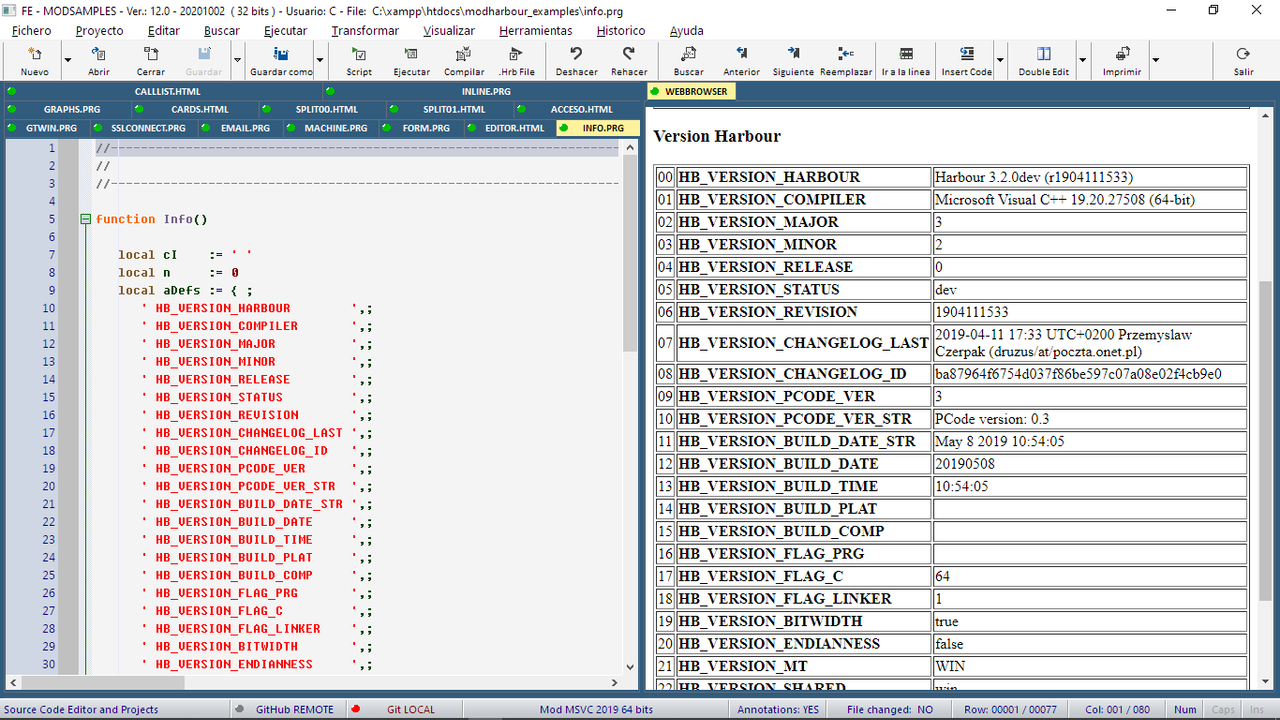Image resolution: width=1280 pixels, height=720 pixels.
Task: Go to Anterior search result
Action: 741,60
